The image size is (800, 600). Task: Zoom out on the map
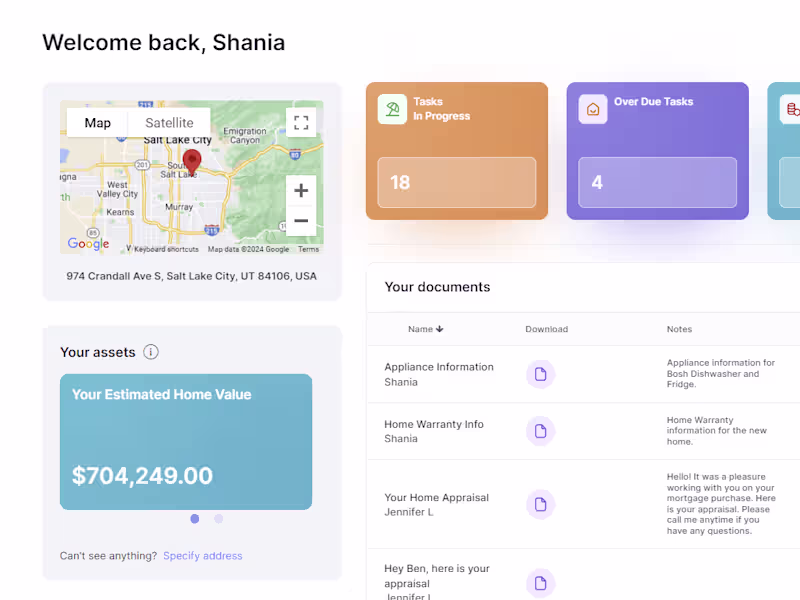301,221
